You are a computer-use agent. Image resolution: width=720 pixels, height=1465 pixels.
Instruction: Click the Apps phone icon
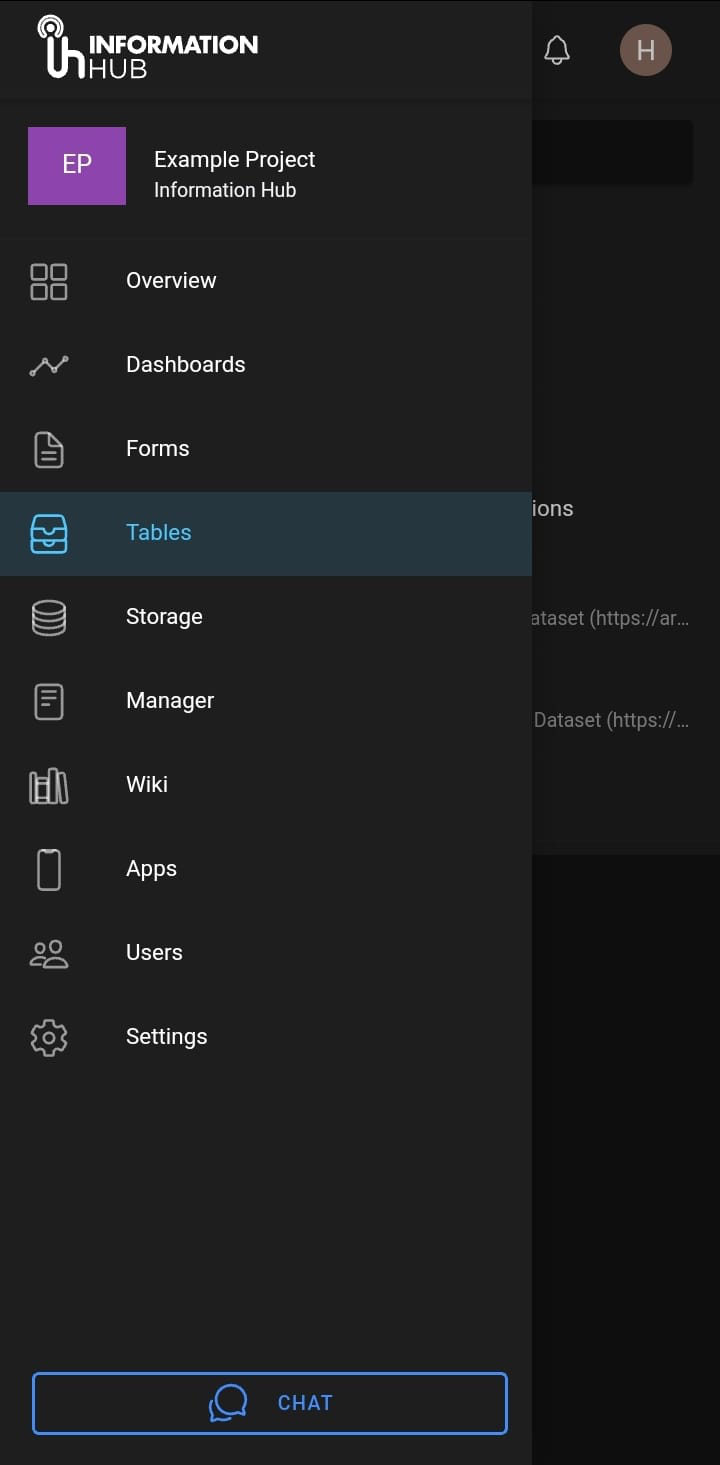pos(48,869)
